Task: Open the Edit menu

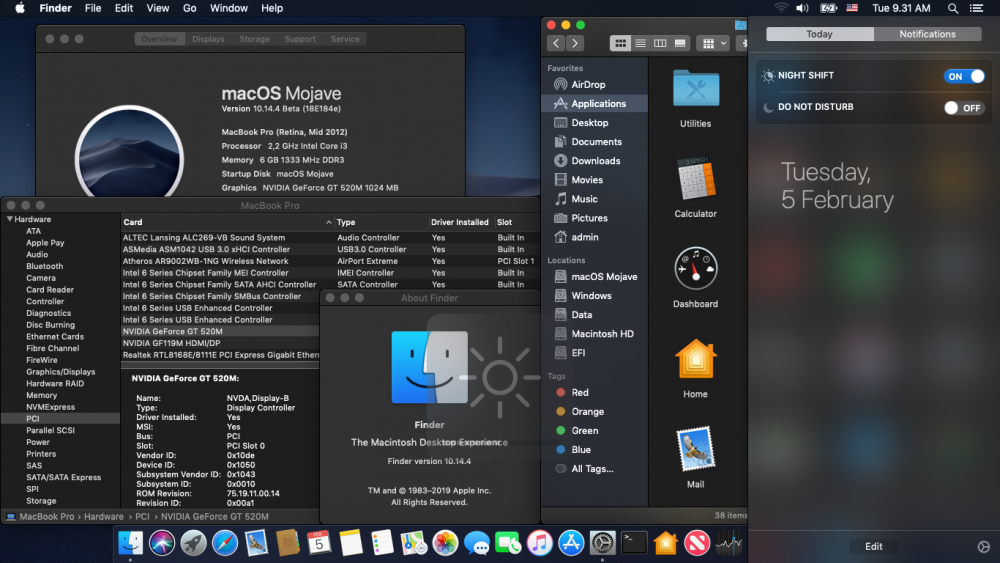Action: [x=124, y=8]
